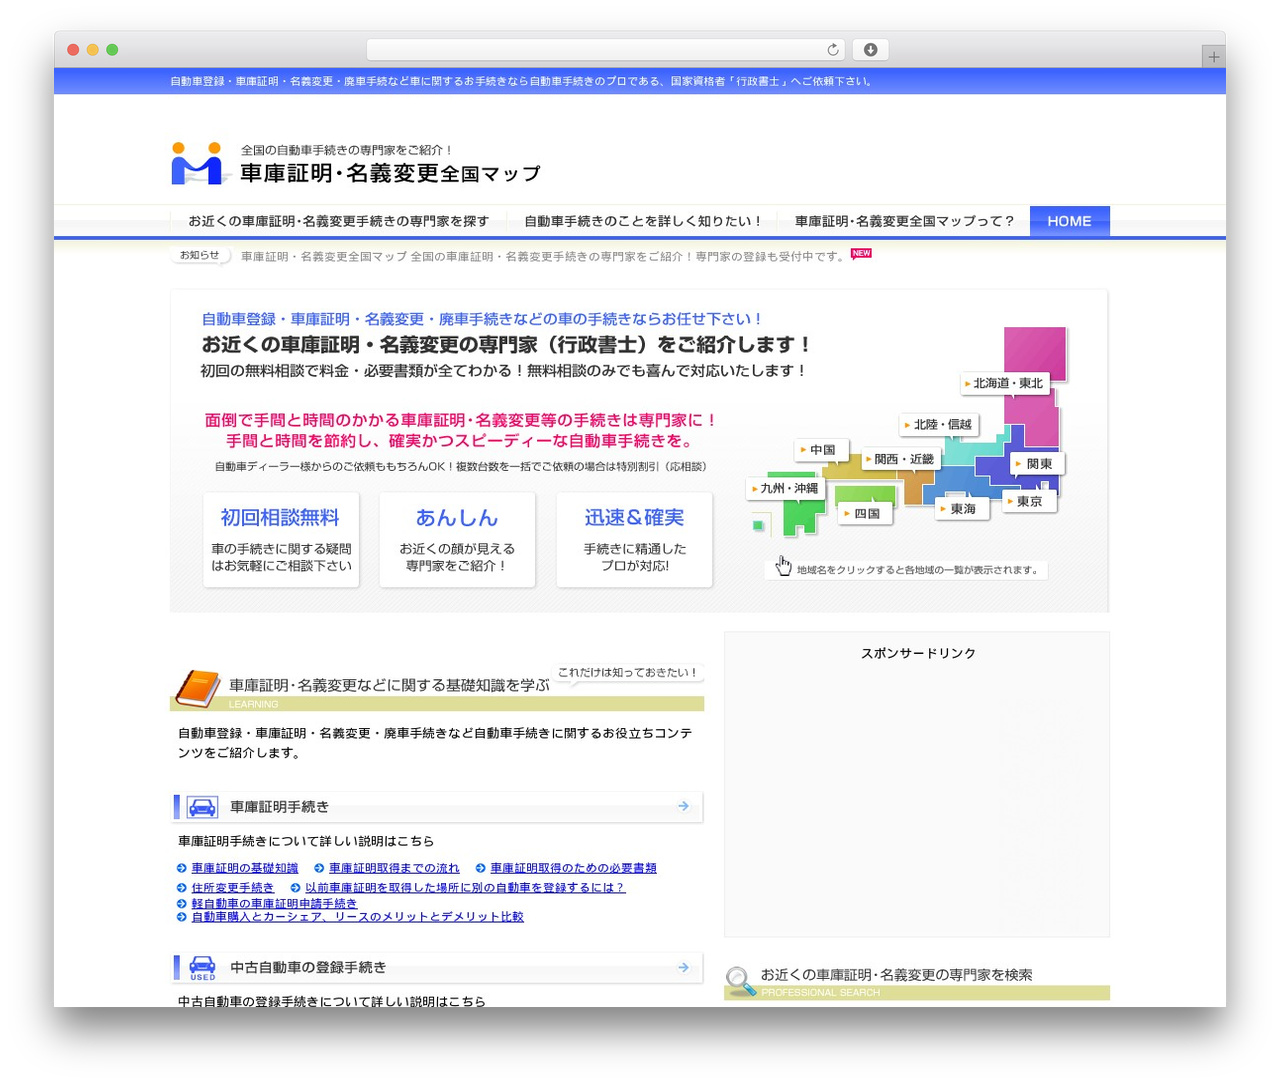
Task: Click the browser download icon
Action: click(870, 50)
